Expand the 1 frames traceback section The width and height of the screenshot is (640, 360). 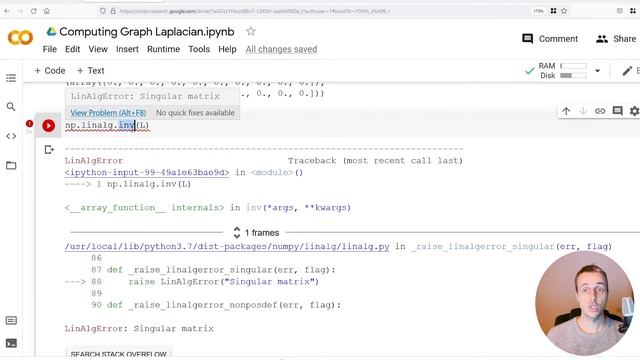[x=256, y=233]
